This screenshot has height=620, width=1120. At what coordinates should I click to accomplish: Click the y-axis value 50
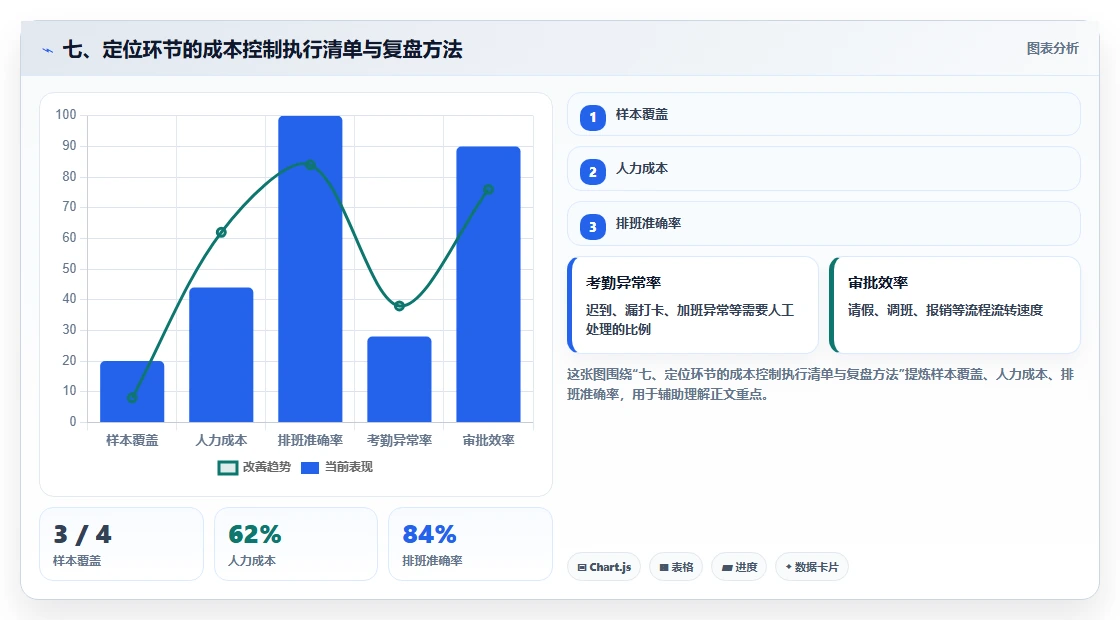click(69, 269)
